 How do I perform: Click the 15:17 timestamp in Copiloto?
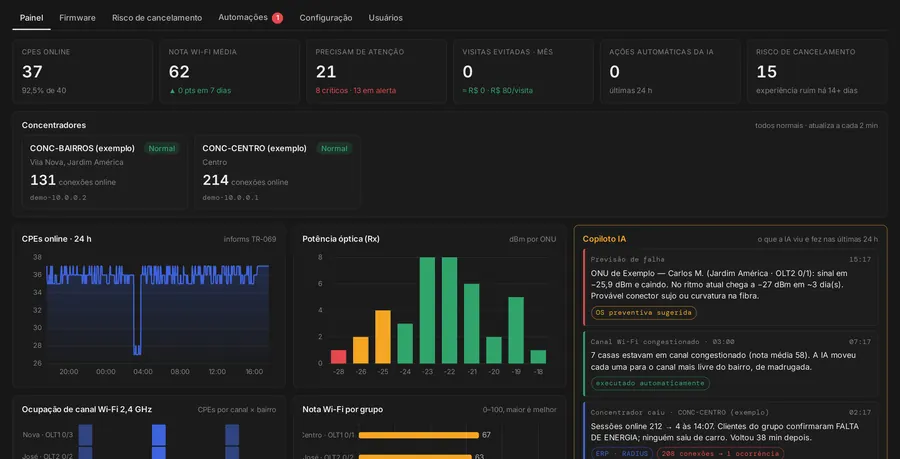860,259
